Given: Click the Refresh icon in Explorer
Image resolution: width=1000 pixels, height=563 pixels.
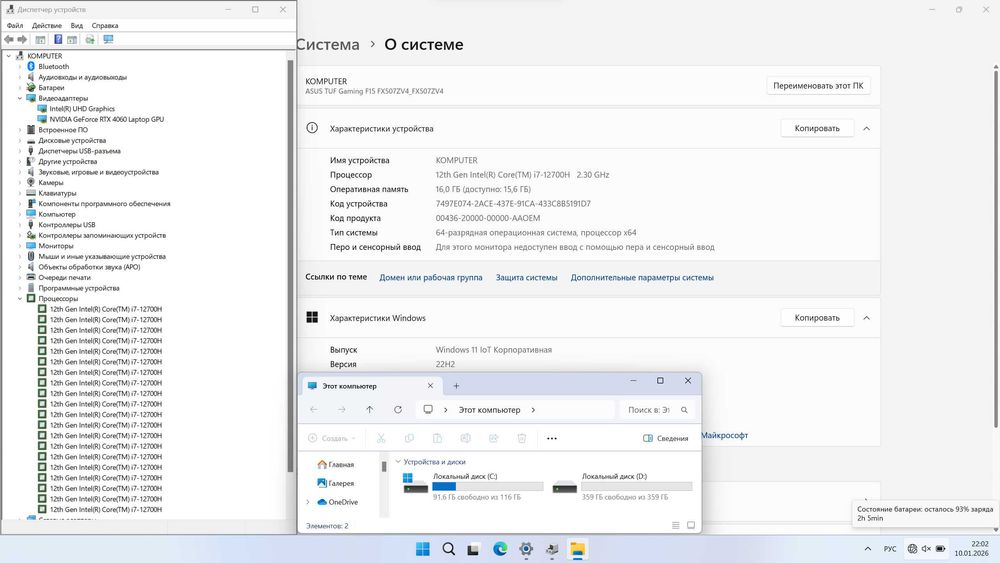Looking at the screenshot, I should point(397,409).
